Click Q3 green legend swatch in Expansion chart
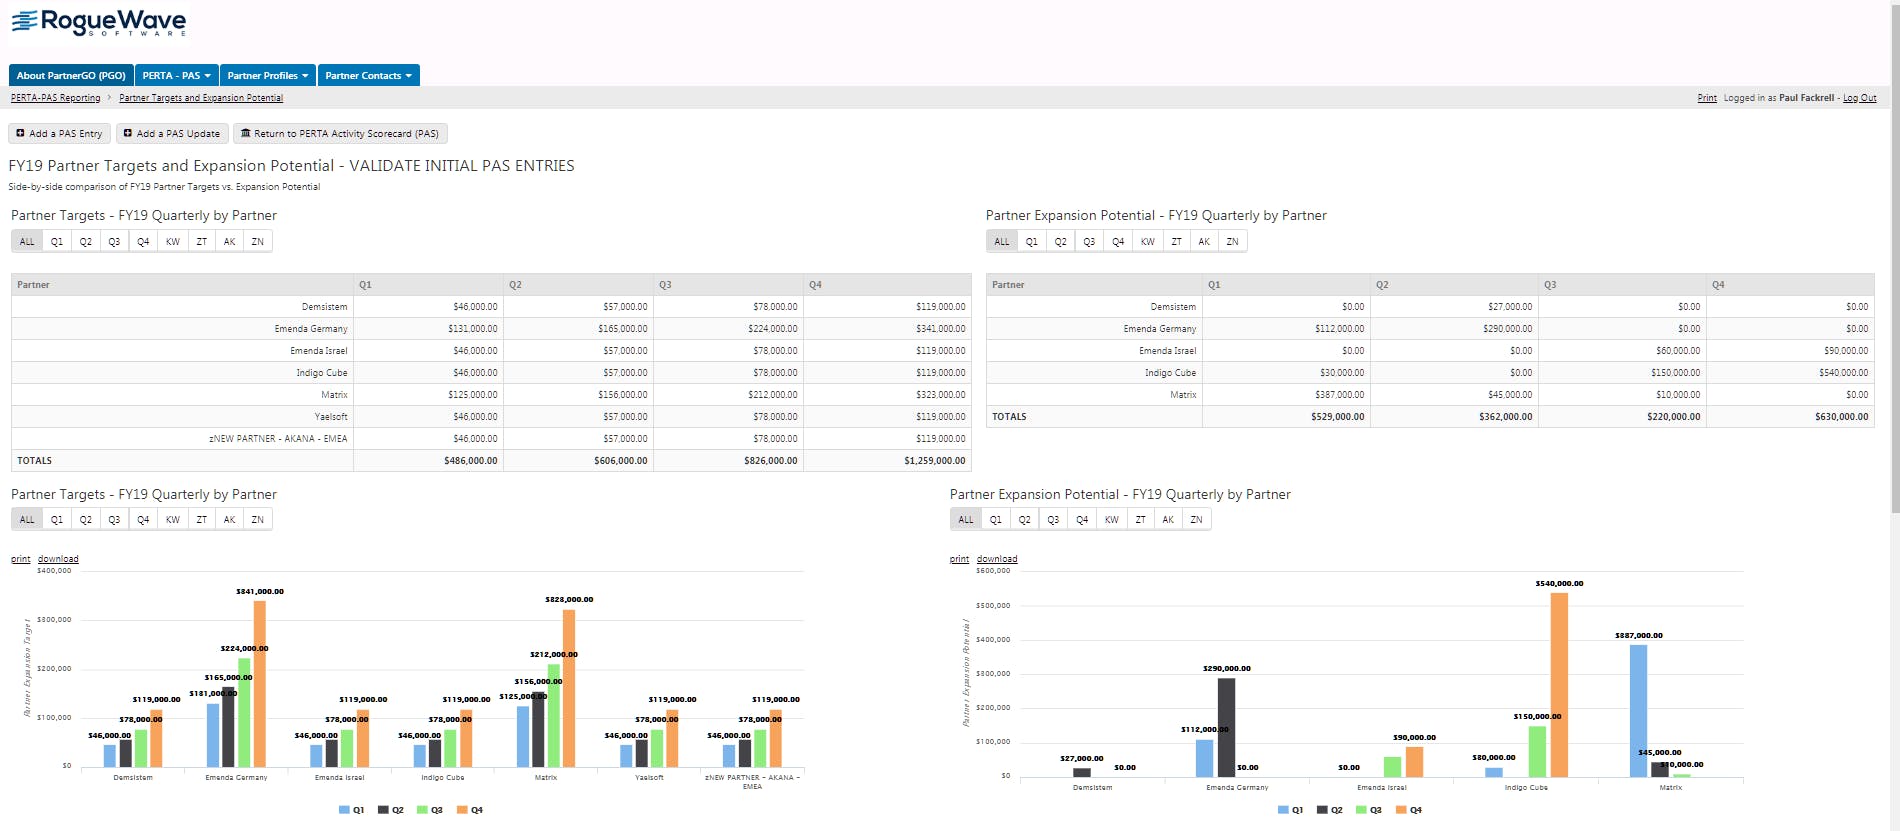The image size is (1900, 831). [x=1361, y=810]
